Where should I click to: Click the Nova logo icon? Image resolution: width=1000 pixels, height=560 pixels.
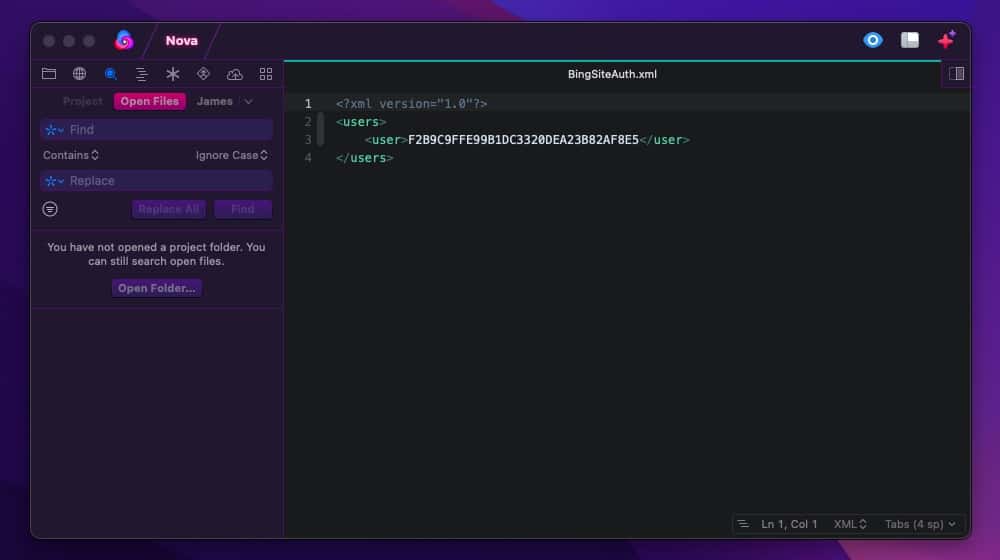pyautogui.click(x=124, y=40)
